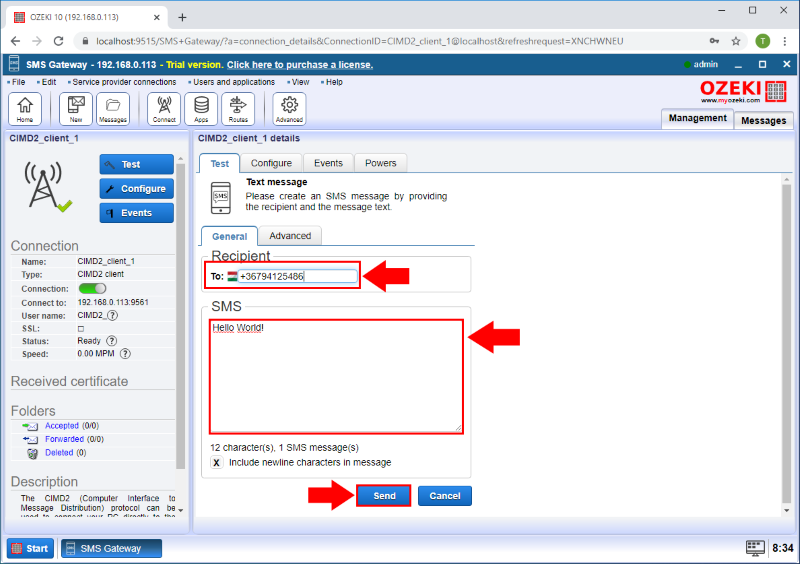Open the Accepted folder link
800x564 pixels.
(62, 426)
